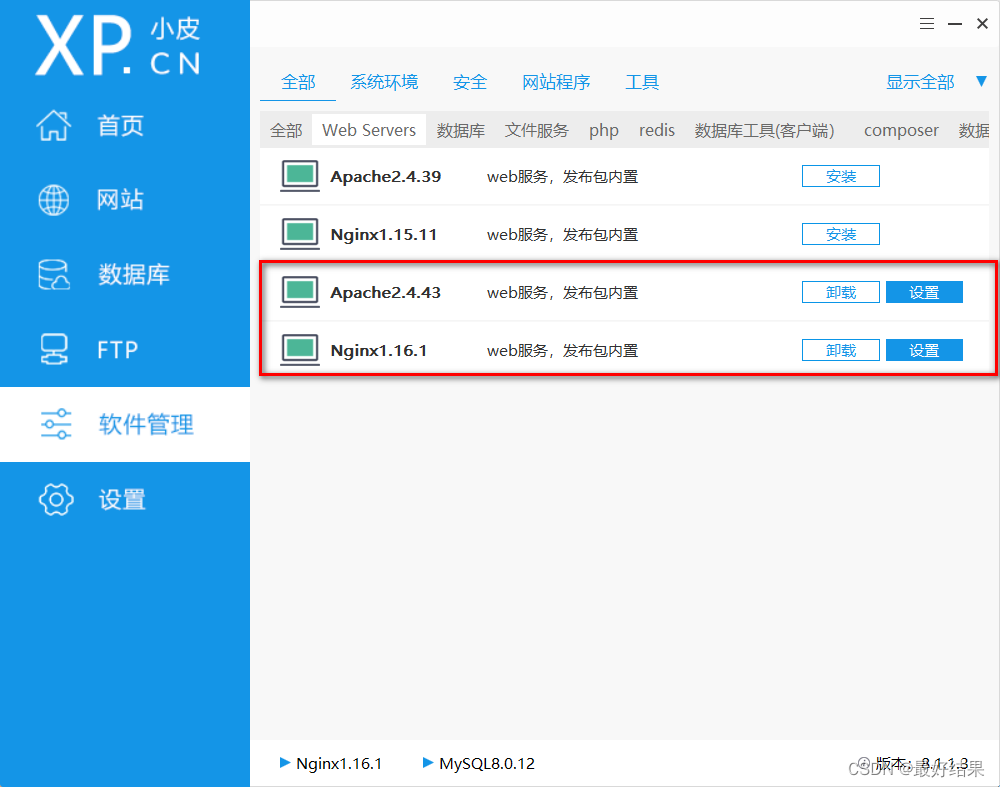Screen dimensions: 1000x787
Task: Uninstall Nginx1.16.1 with 卸载 button
Action: 841,350
